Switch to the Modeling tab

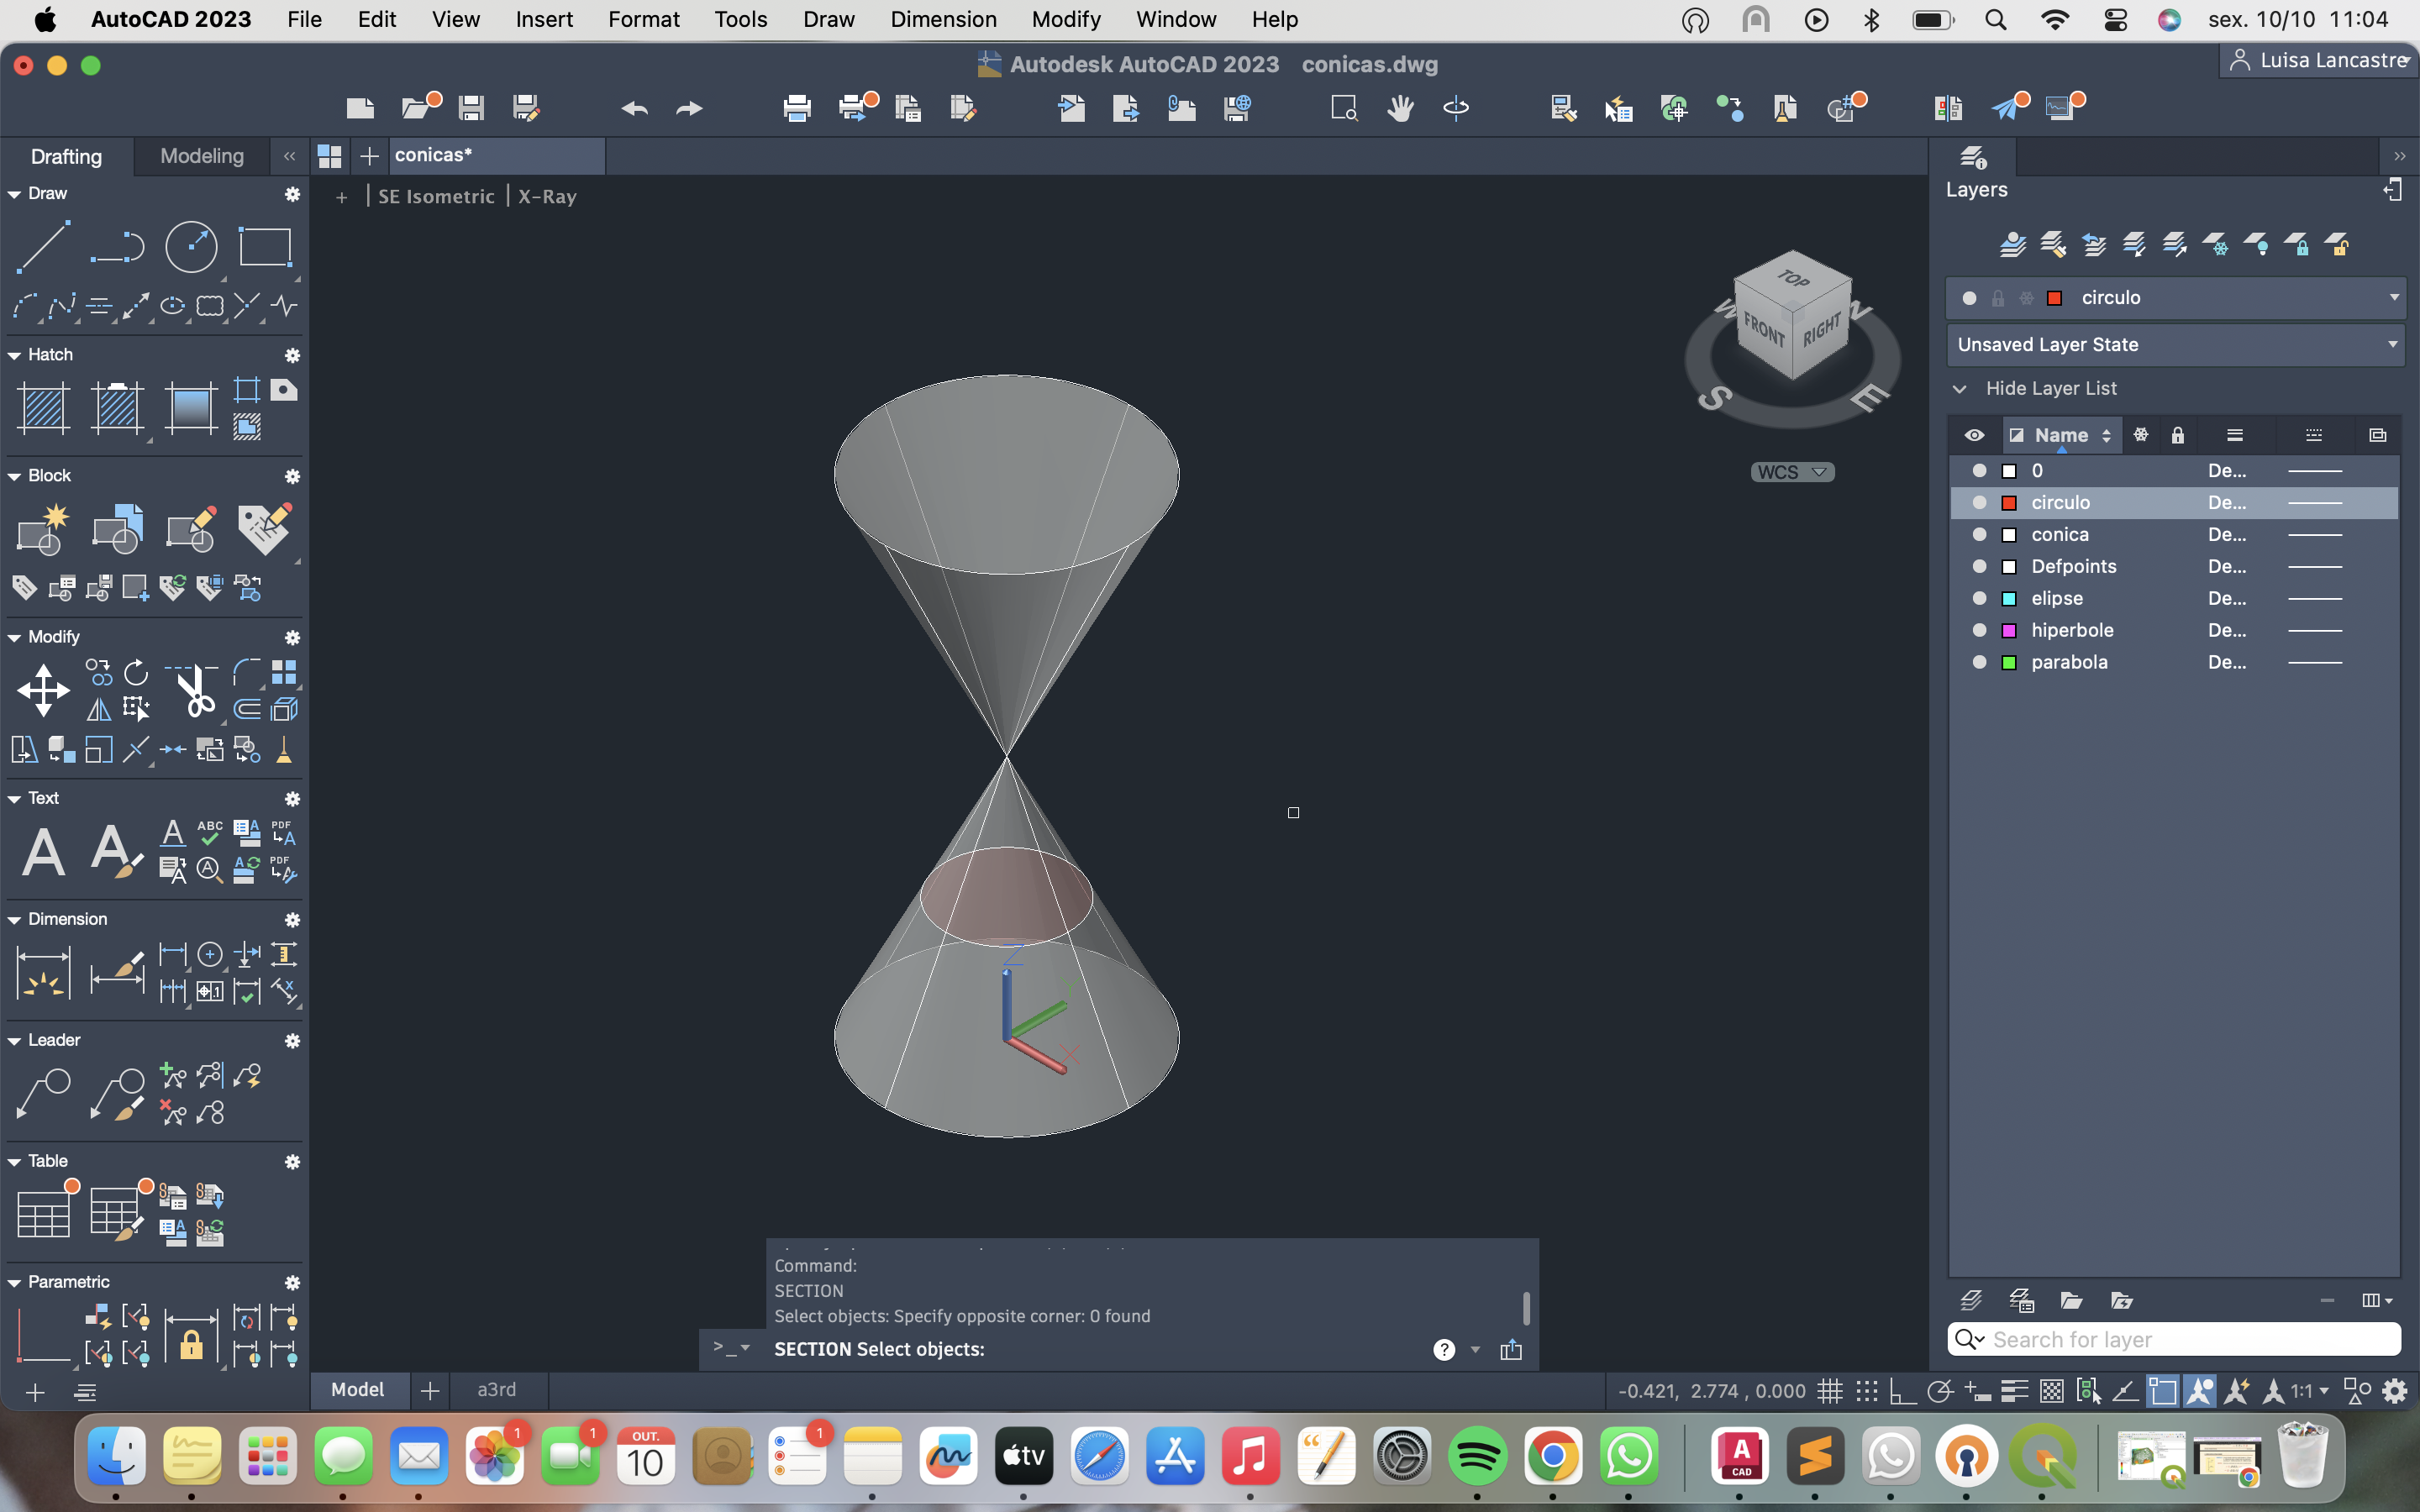click(x=201, y=156)
